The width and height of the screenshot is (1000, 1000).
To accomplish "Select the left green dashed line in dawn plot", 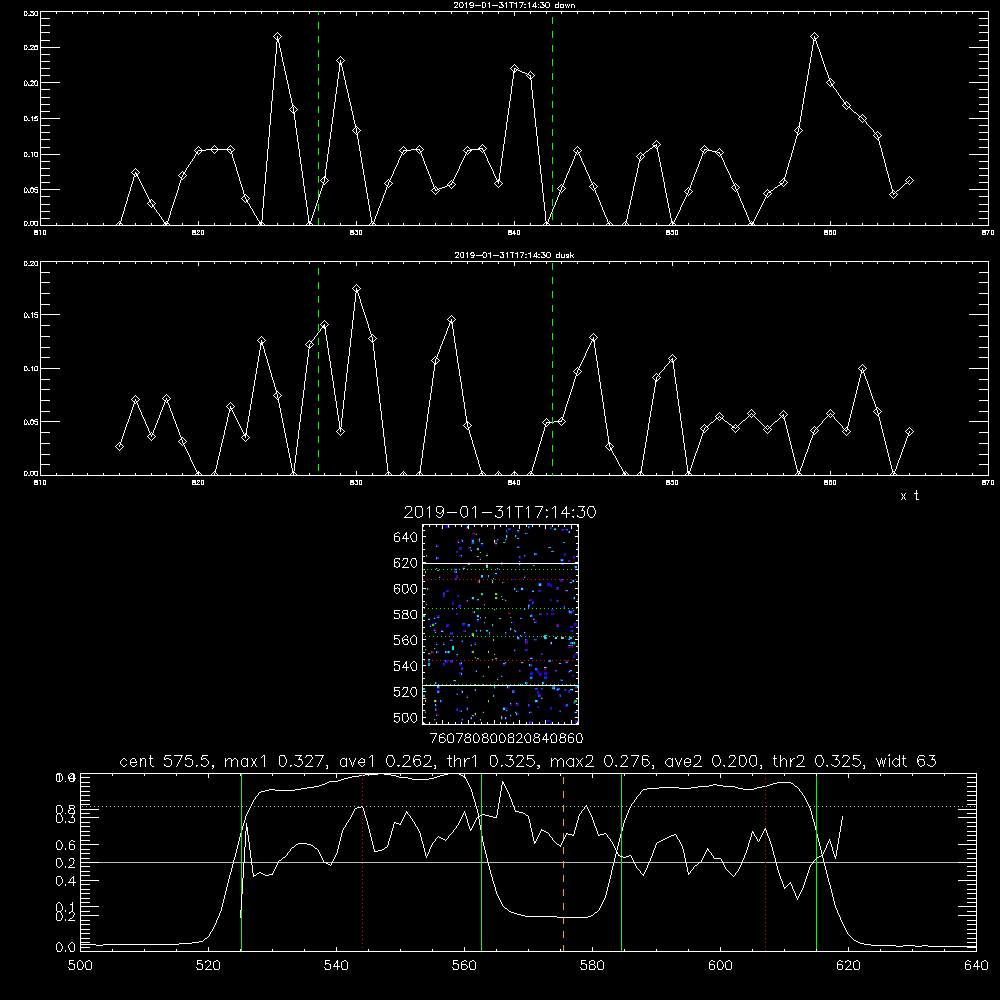I will coord(318,118).
